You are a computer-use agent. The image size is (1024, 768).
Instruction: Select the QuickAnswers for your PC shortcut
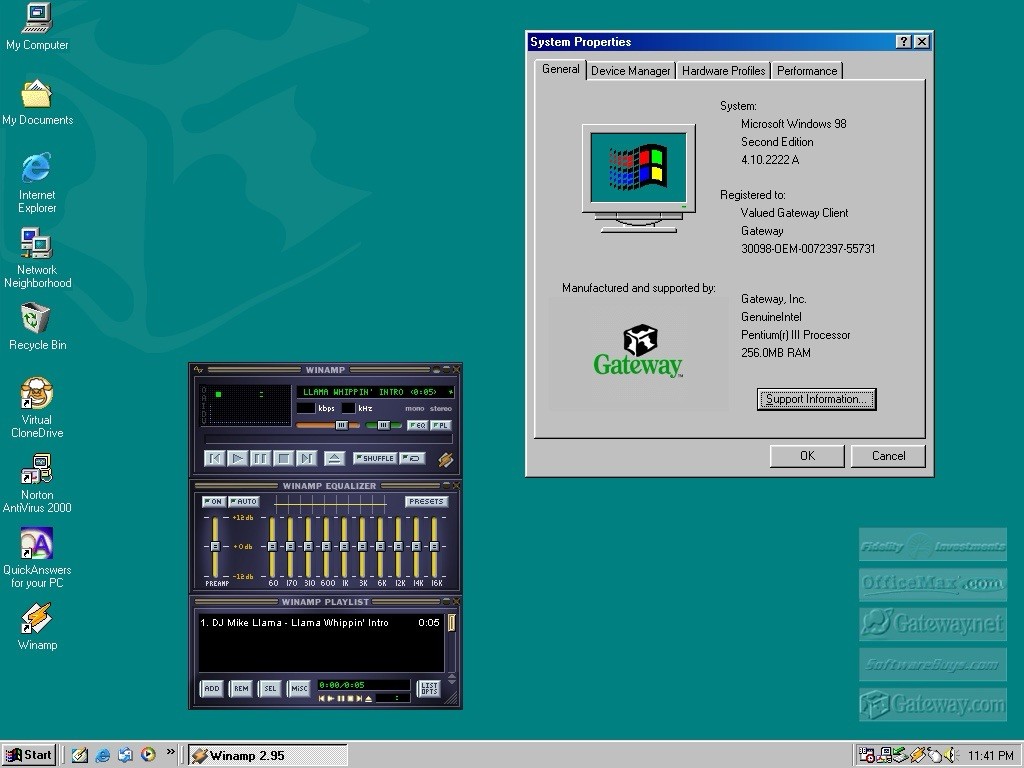coord(37,558)
